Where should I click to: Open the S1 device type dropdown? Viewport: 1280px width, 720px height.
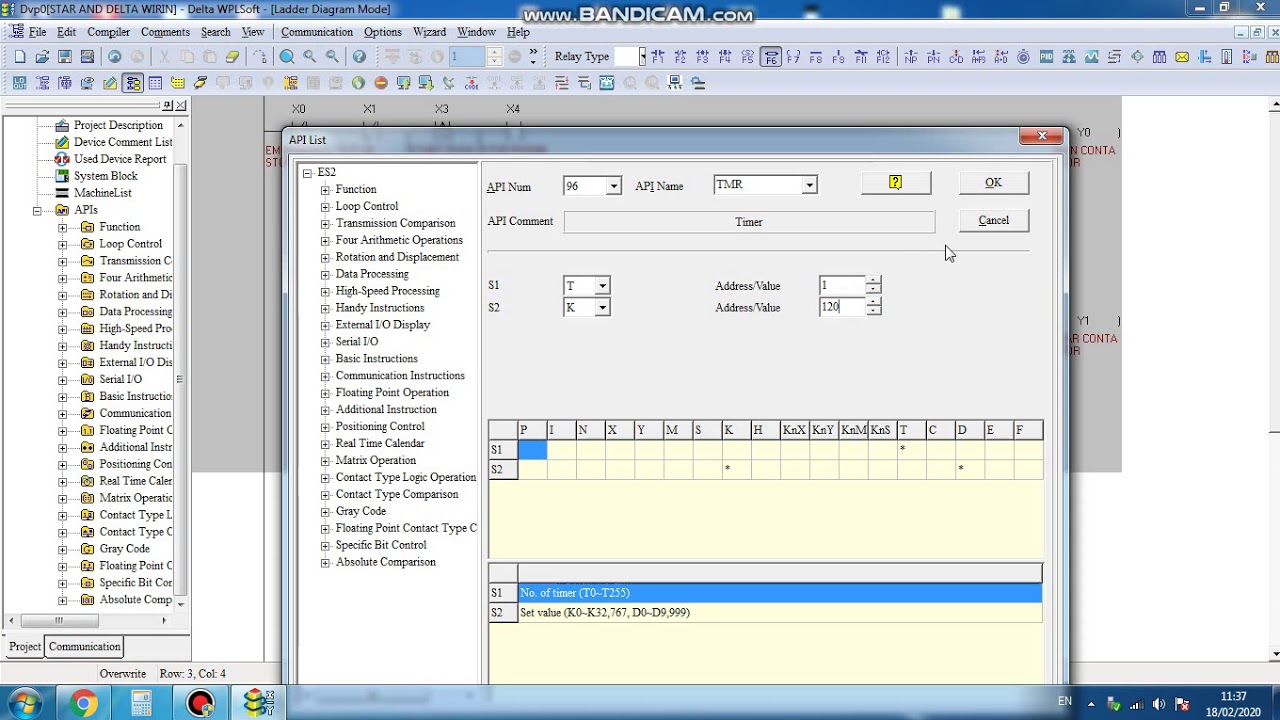[602, 286]
